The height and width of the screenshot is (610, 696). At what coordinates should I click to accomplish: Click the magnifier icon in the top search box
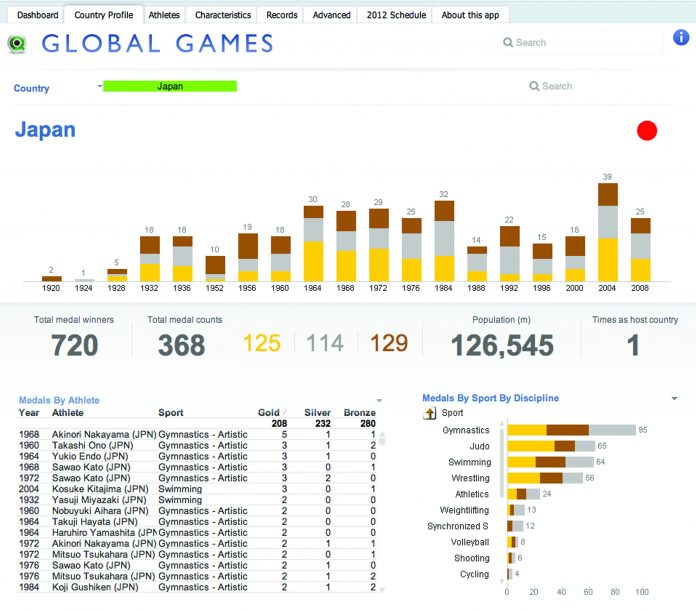[x=508, y=43]
